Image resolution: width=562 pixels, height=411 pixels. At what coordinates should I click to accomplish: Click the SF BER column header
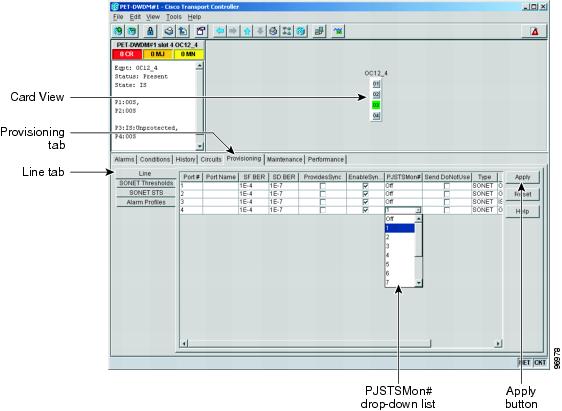tap(254, 177)
